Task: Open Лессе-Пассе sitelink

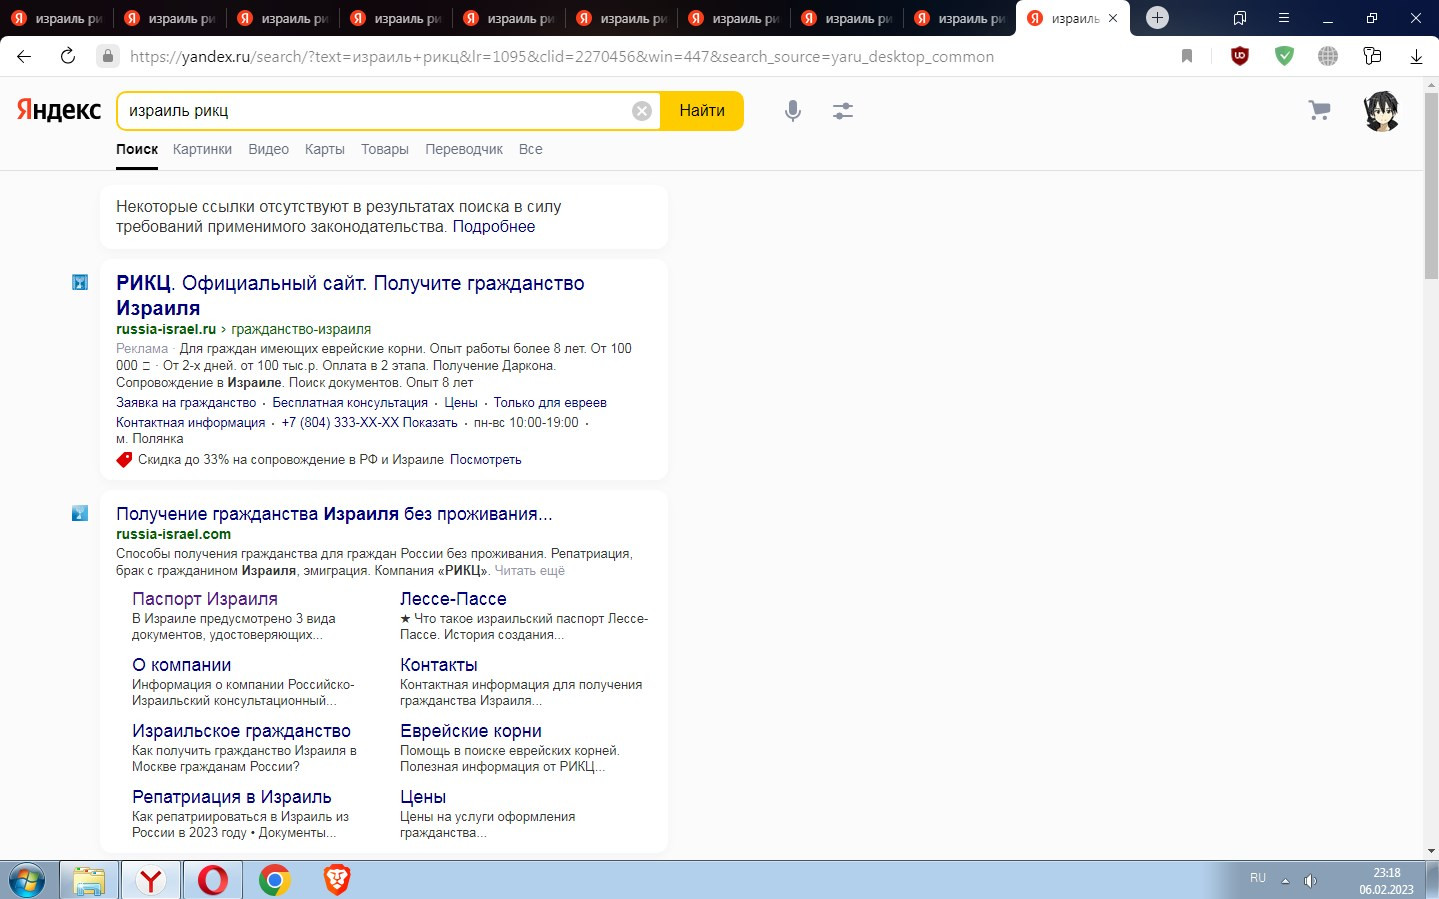Action: point(453,599)
